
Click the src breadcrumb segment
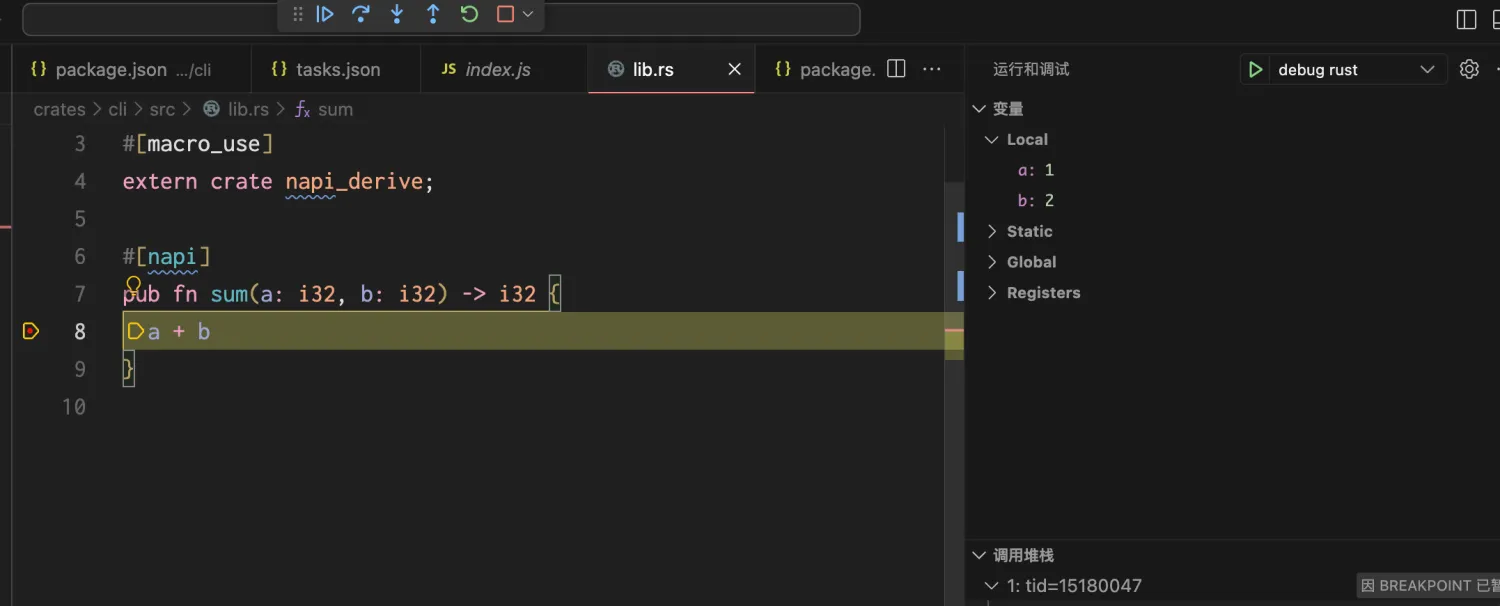tap(162, 109)
